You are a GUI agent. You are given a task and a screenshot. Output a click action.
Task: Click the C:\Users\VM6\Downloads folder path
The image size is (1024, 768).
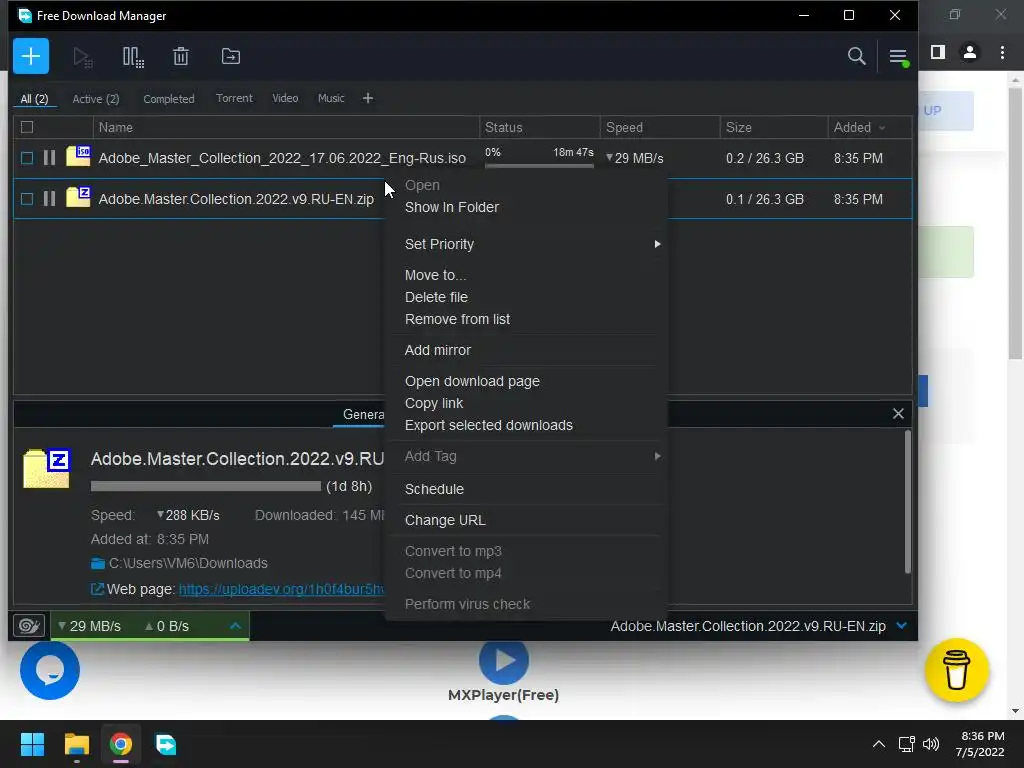coord(188,563)
